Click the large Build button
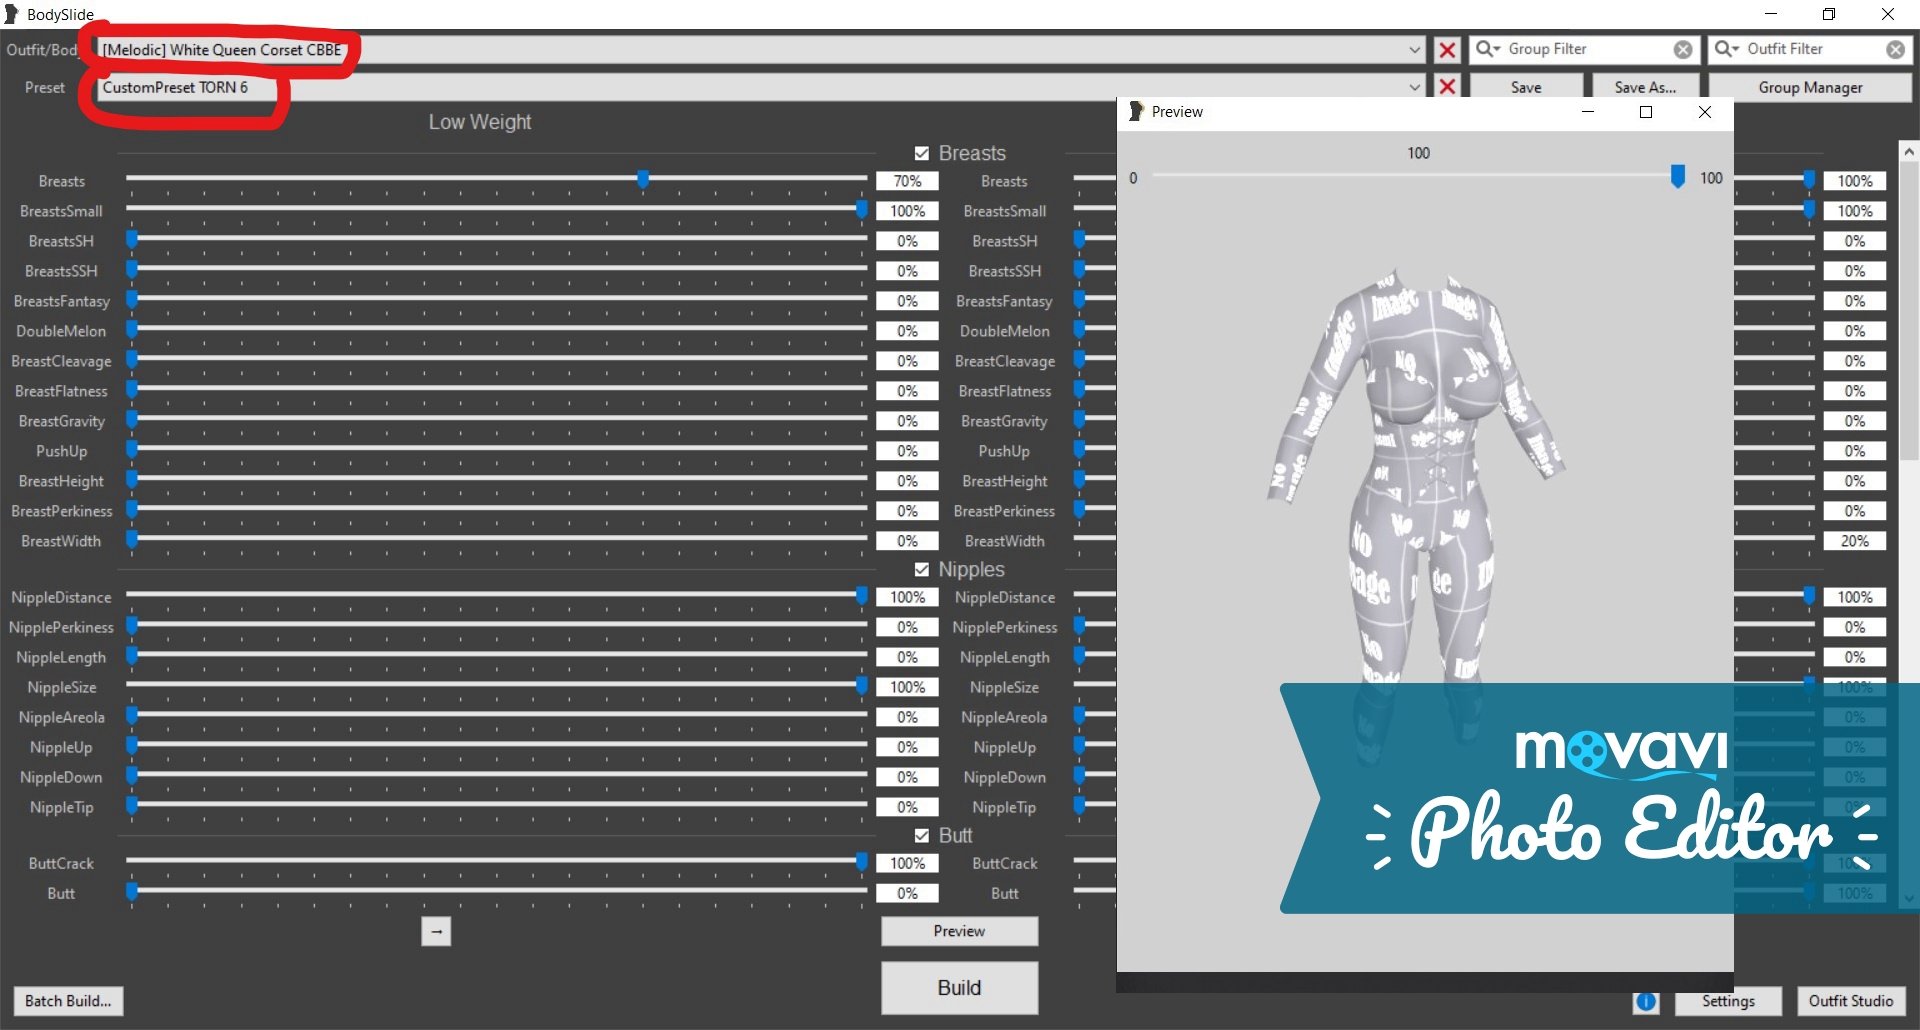This screenshot has width=1920, height=1030. pyautogui.click(x=959, y=988)
